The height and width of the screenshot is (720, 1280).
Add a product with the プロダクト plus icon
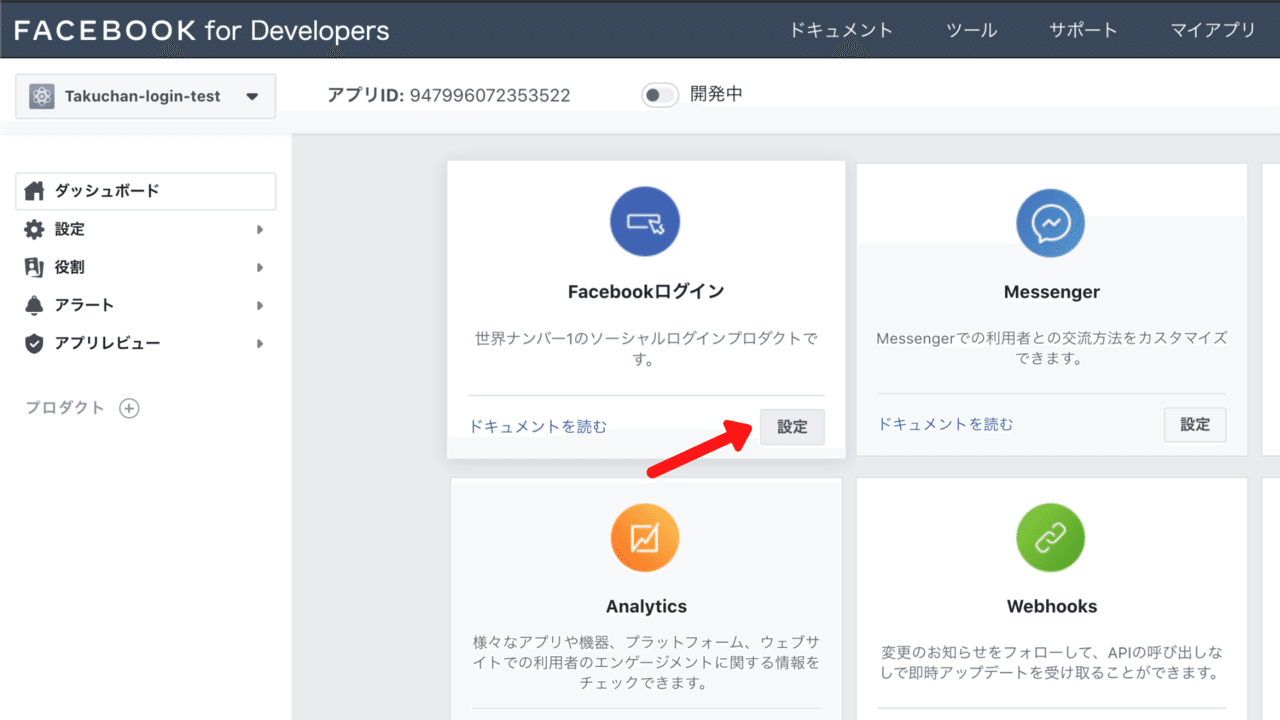click(x=129, y=408)
